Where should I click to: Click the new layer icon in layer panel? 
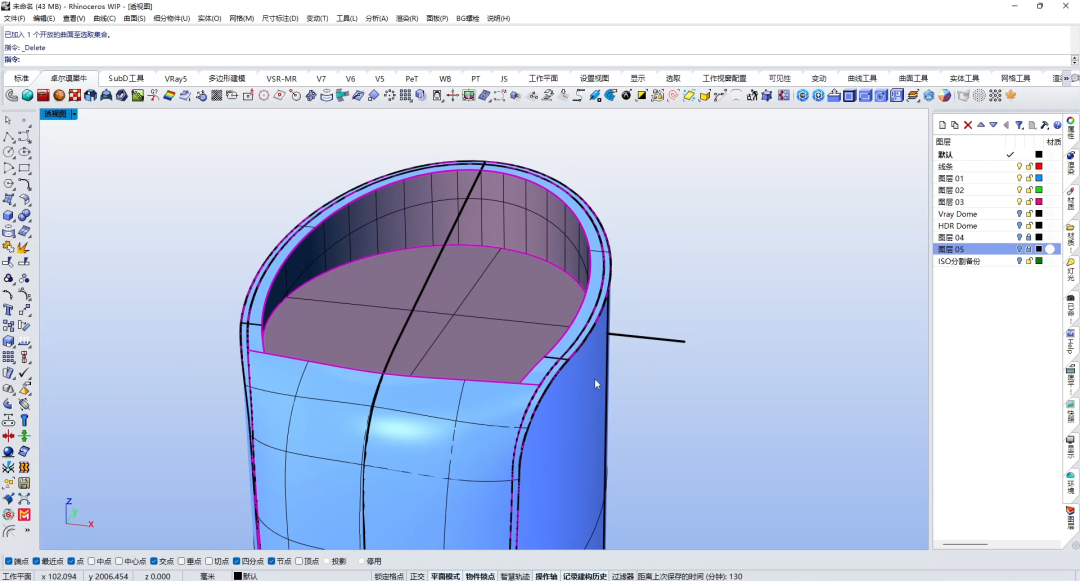pos(942,125)
